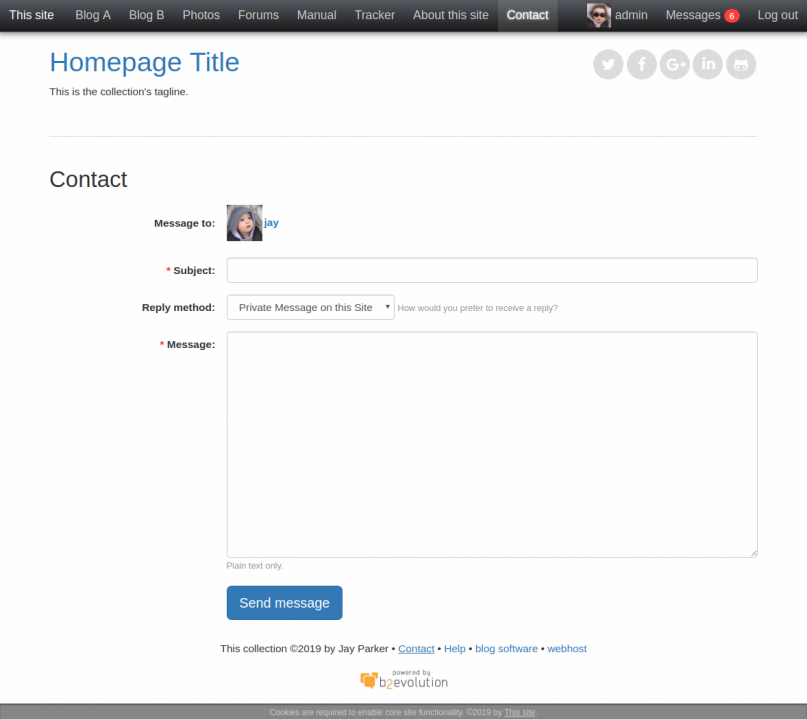
Task: Expand the Reply method dropdown
Action: [x=310, y=307]
